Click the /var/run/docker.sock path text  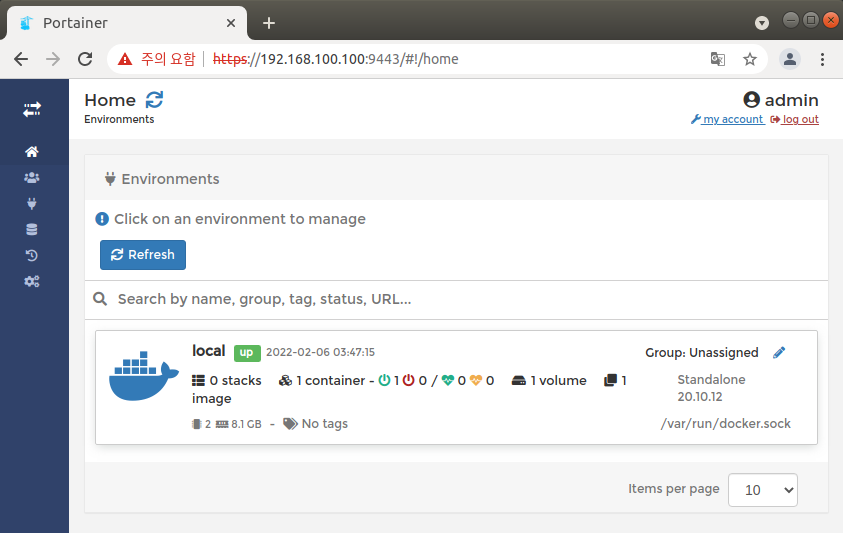726,424
